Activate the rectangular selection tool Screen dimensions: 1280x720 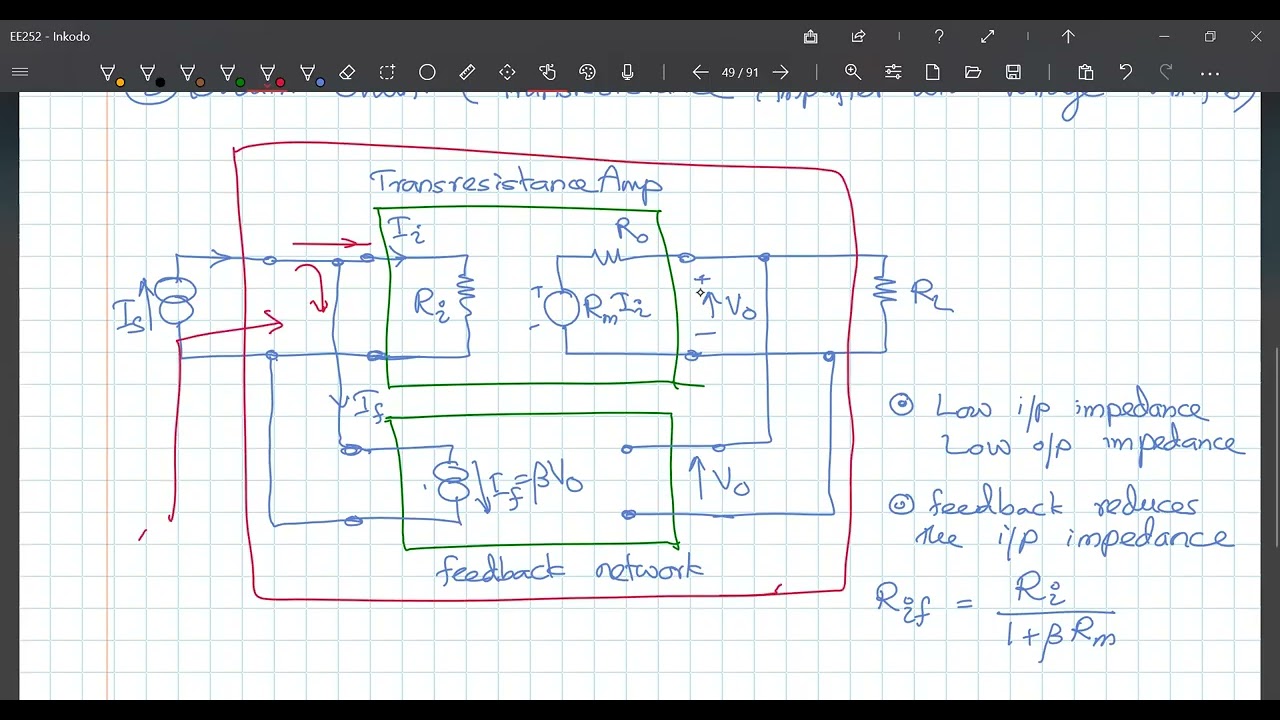coord(387,72)
